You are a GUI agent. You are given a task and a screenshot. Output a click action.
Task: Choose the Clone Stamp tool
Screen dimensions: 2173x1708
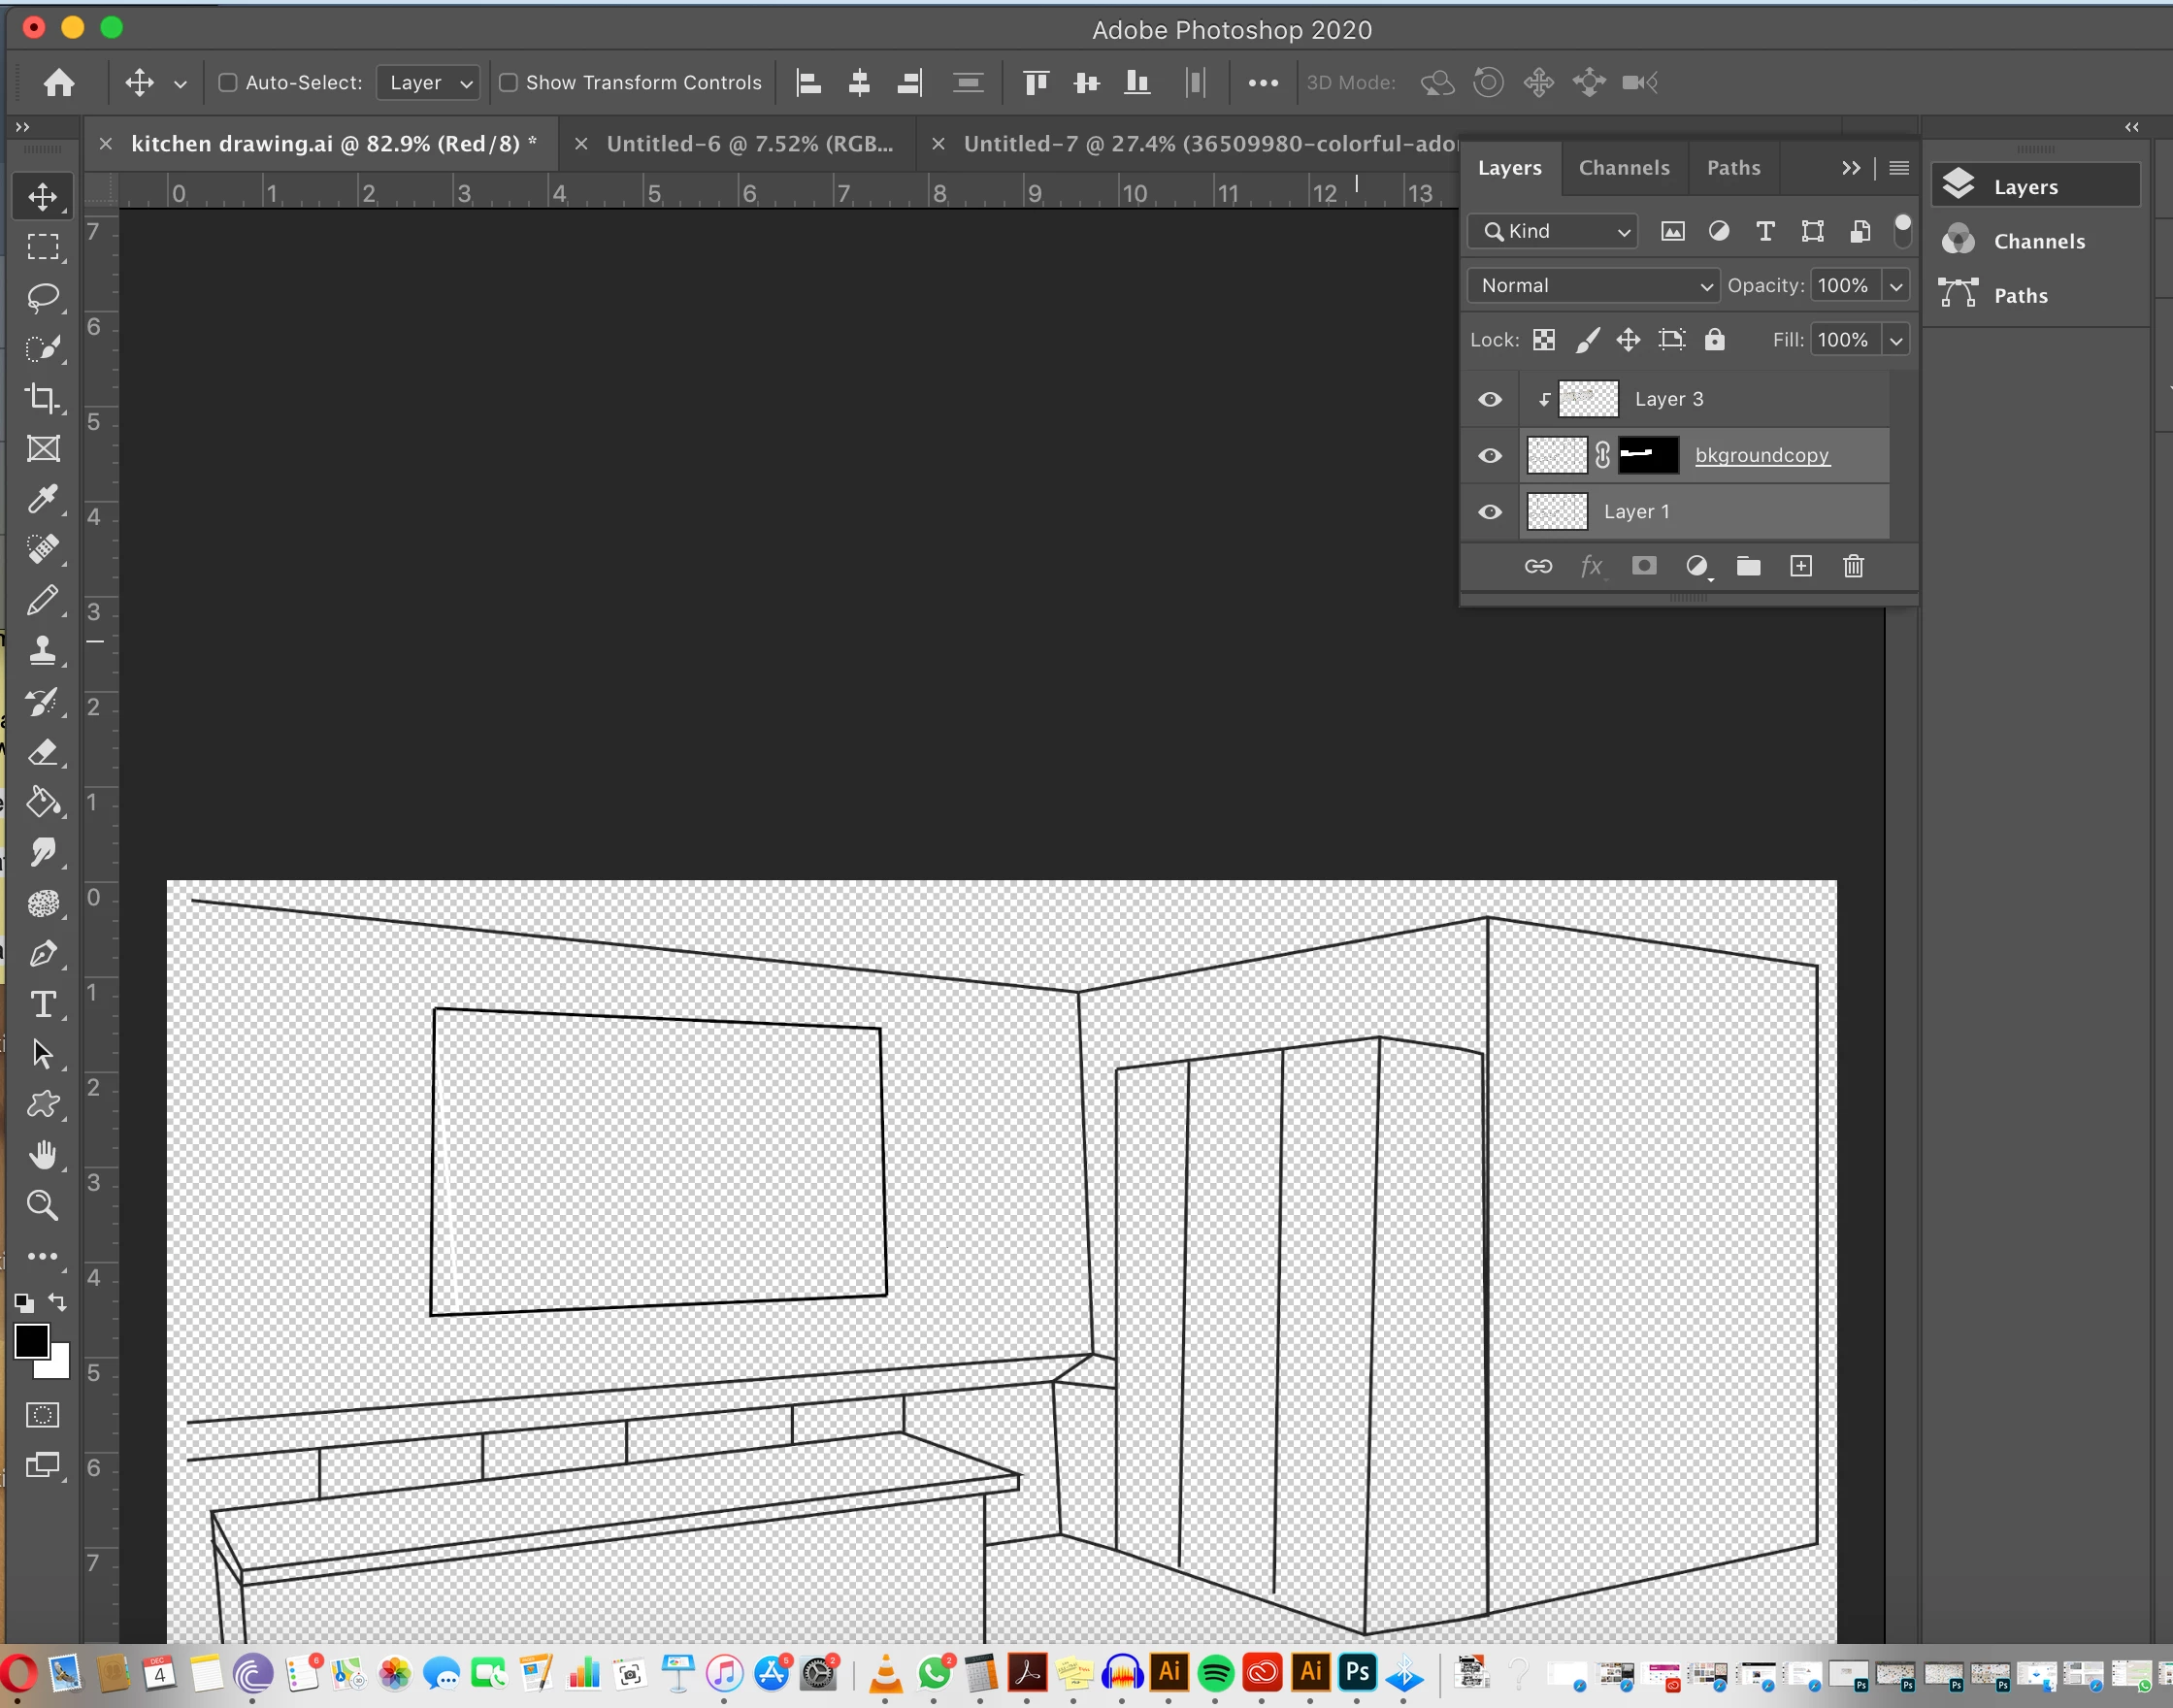42,651
